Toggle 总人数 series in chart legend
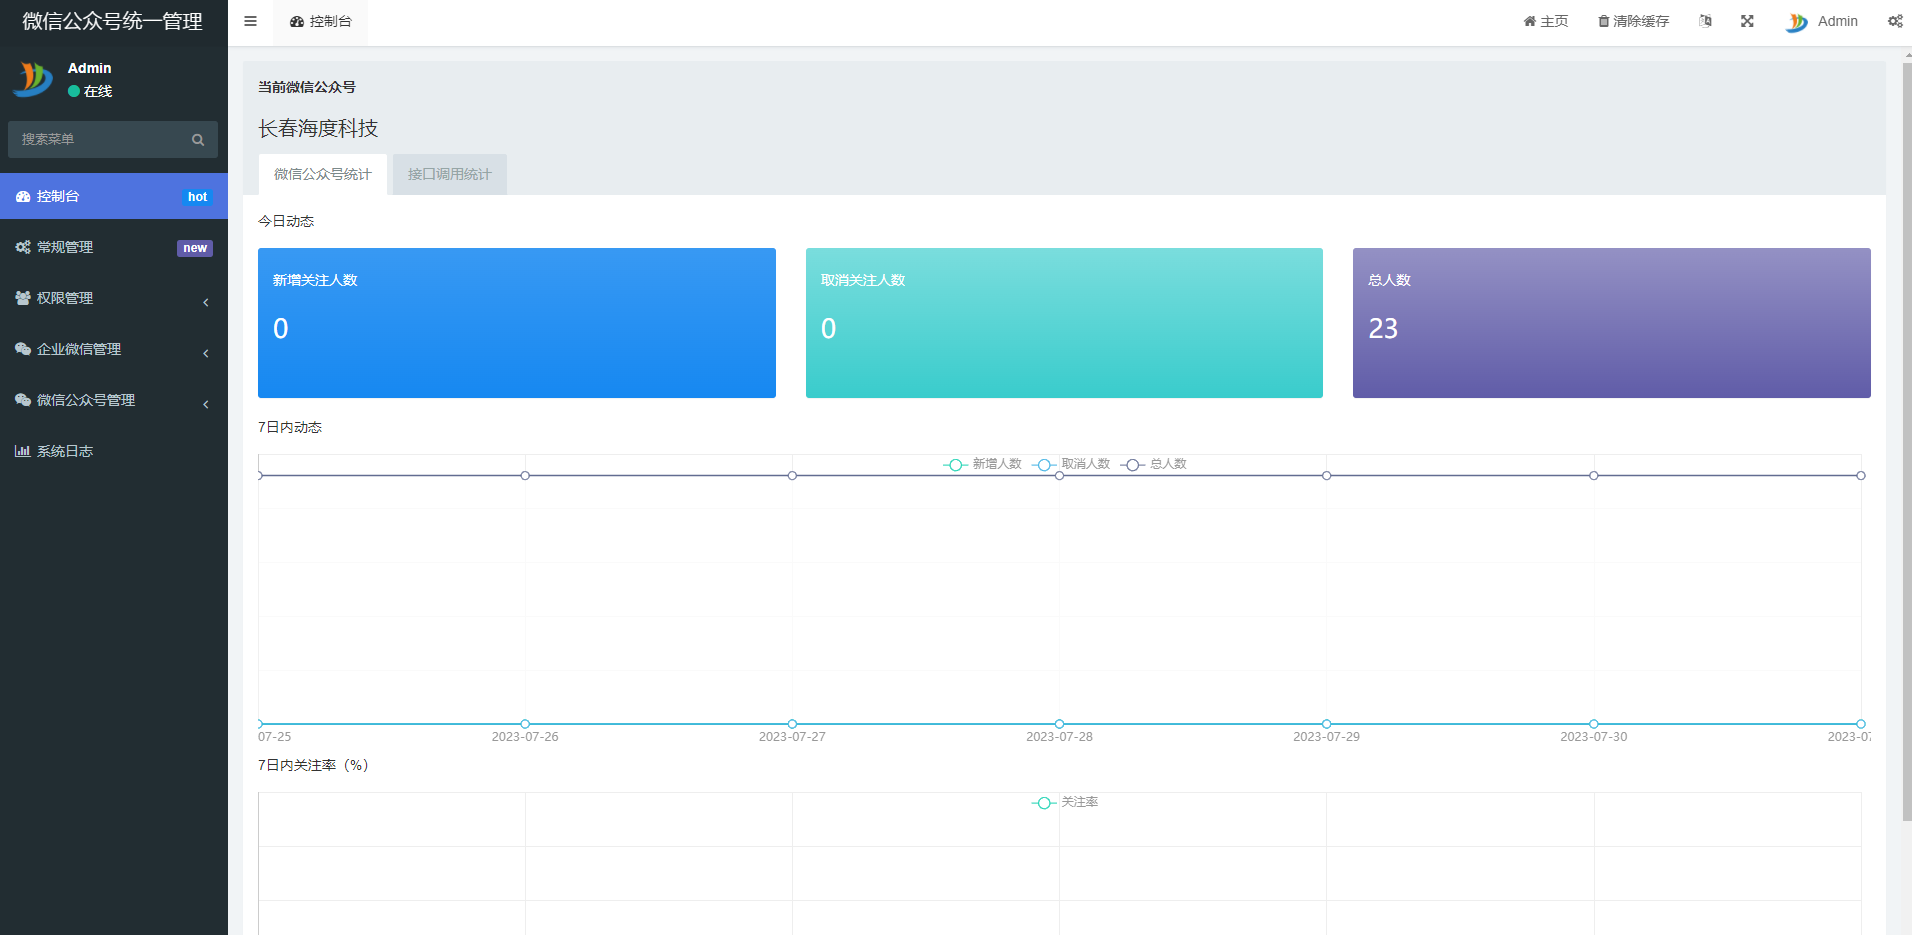 point(1154,464)
